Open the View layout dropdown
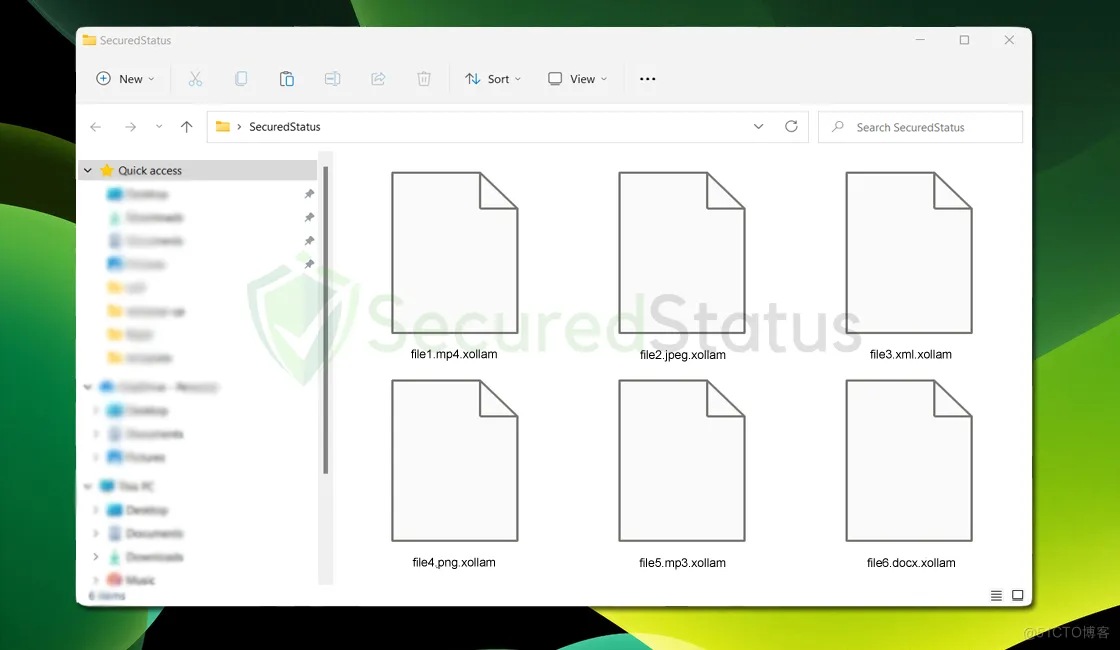Image resolution: width=1120 pixels, height=650 pixels. 577,79
